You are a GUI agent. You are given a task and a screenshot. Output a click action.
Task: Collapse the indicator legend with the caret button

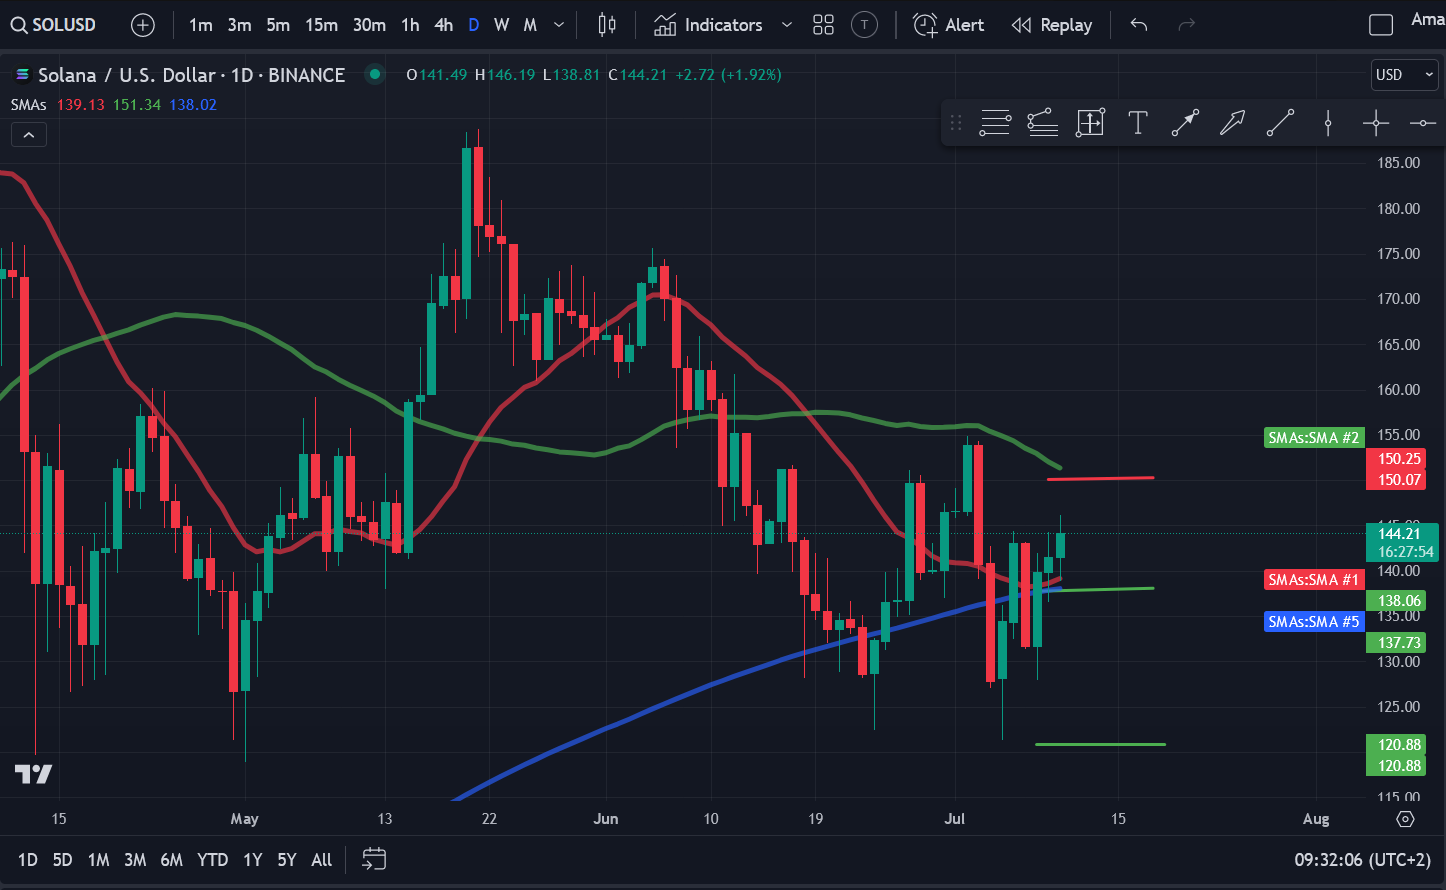pos(29,134)
